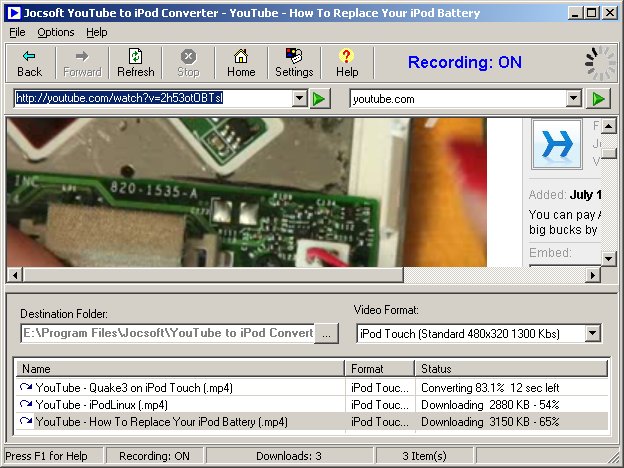Go to the Home page

(241, 63)
